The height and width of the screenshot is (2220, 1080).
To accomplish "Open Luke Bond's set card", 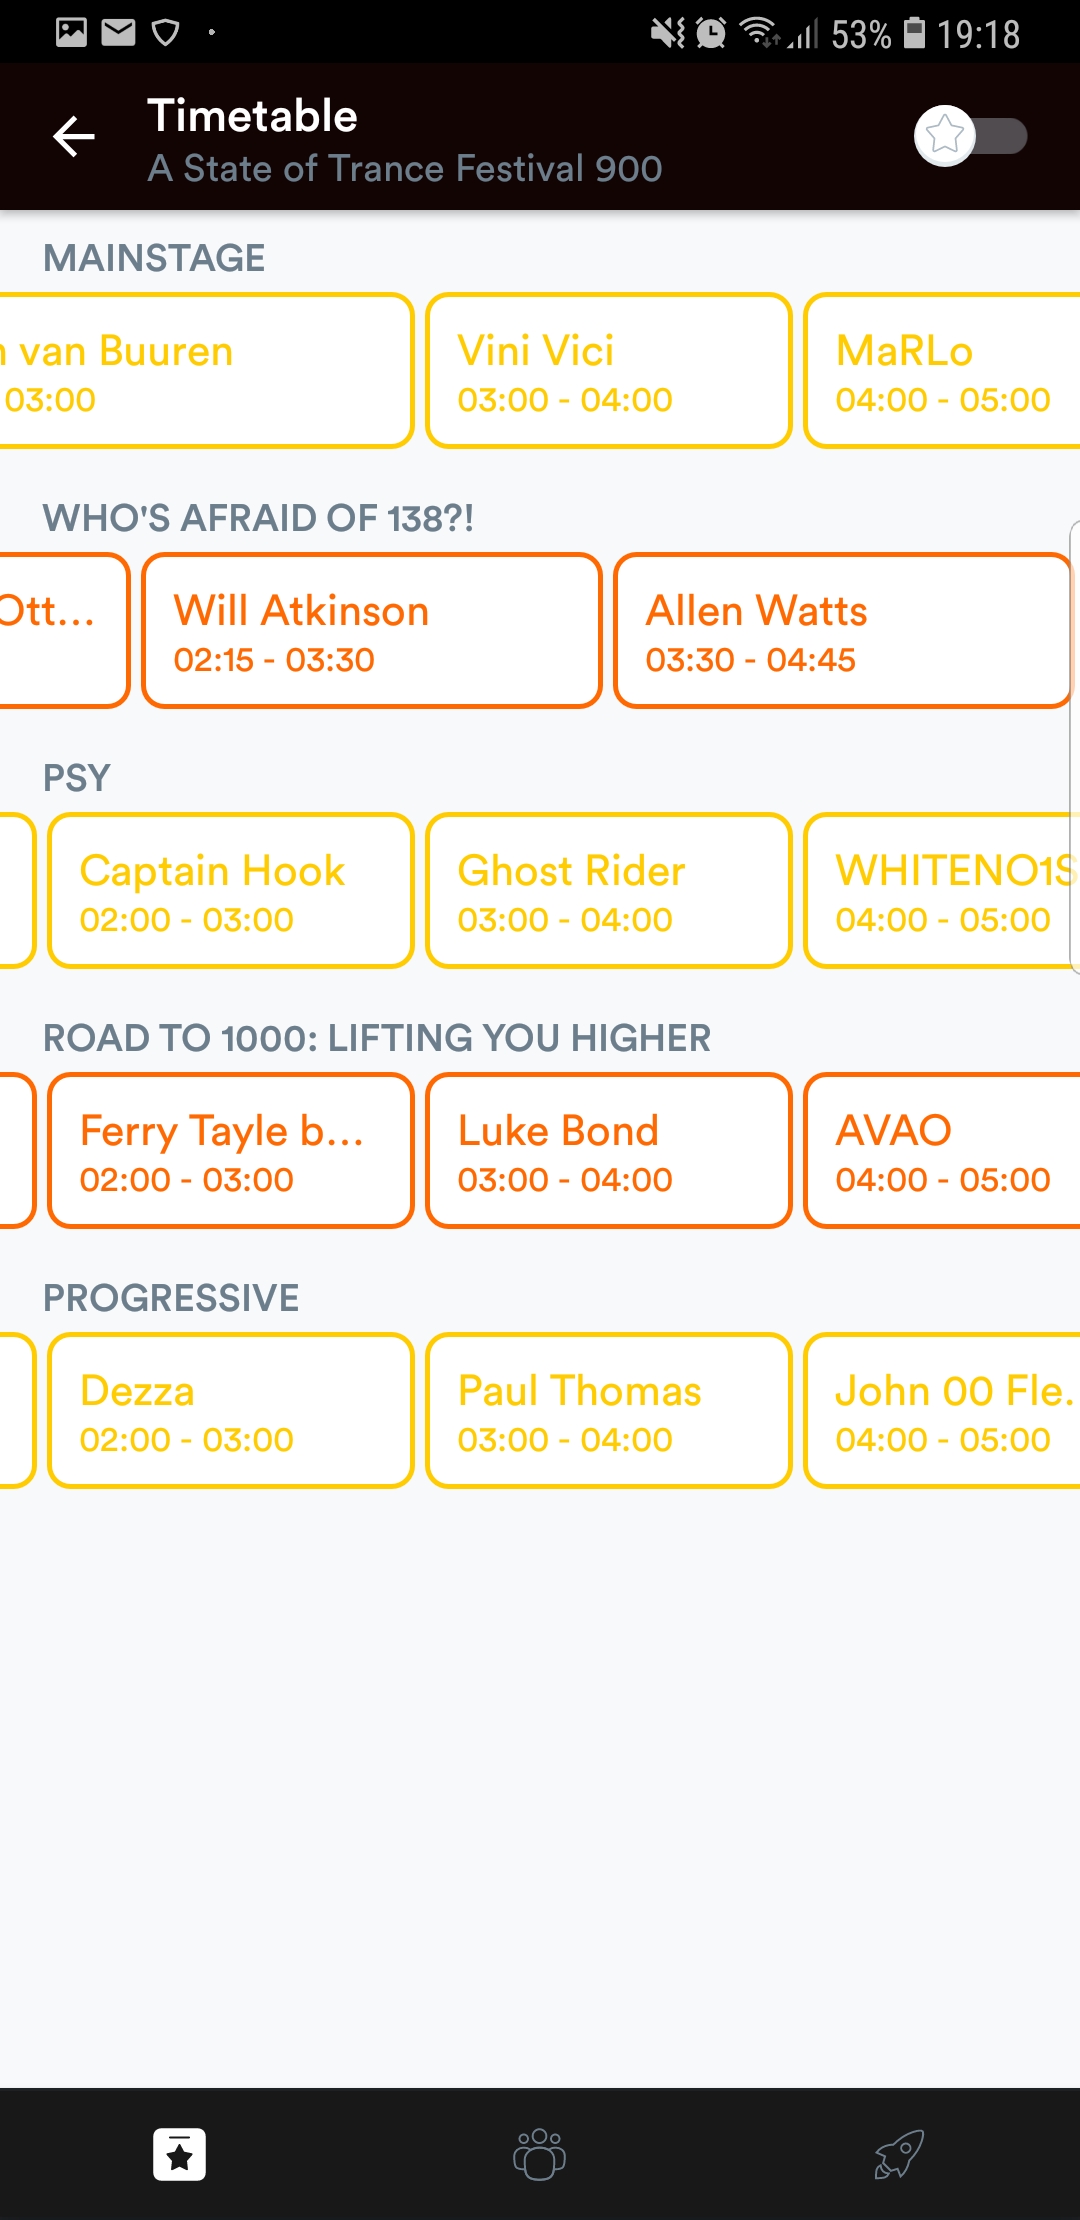I will point(608,1151).
